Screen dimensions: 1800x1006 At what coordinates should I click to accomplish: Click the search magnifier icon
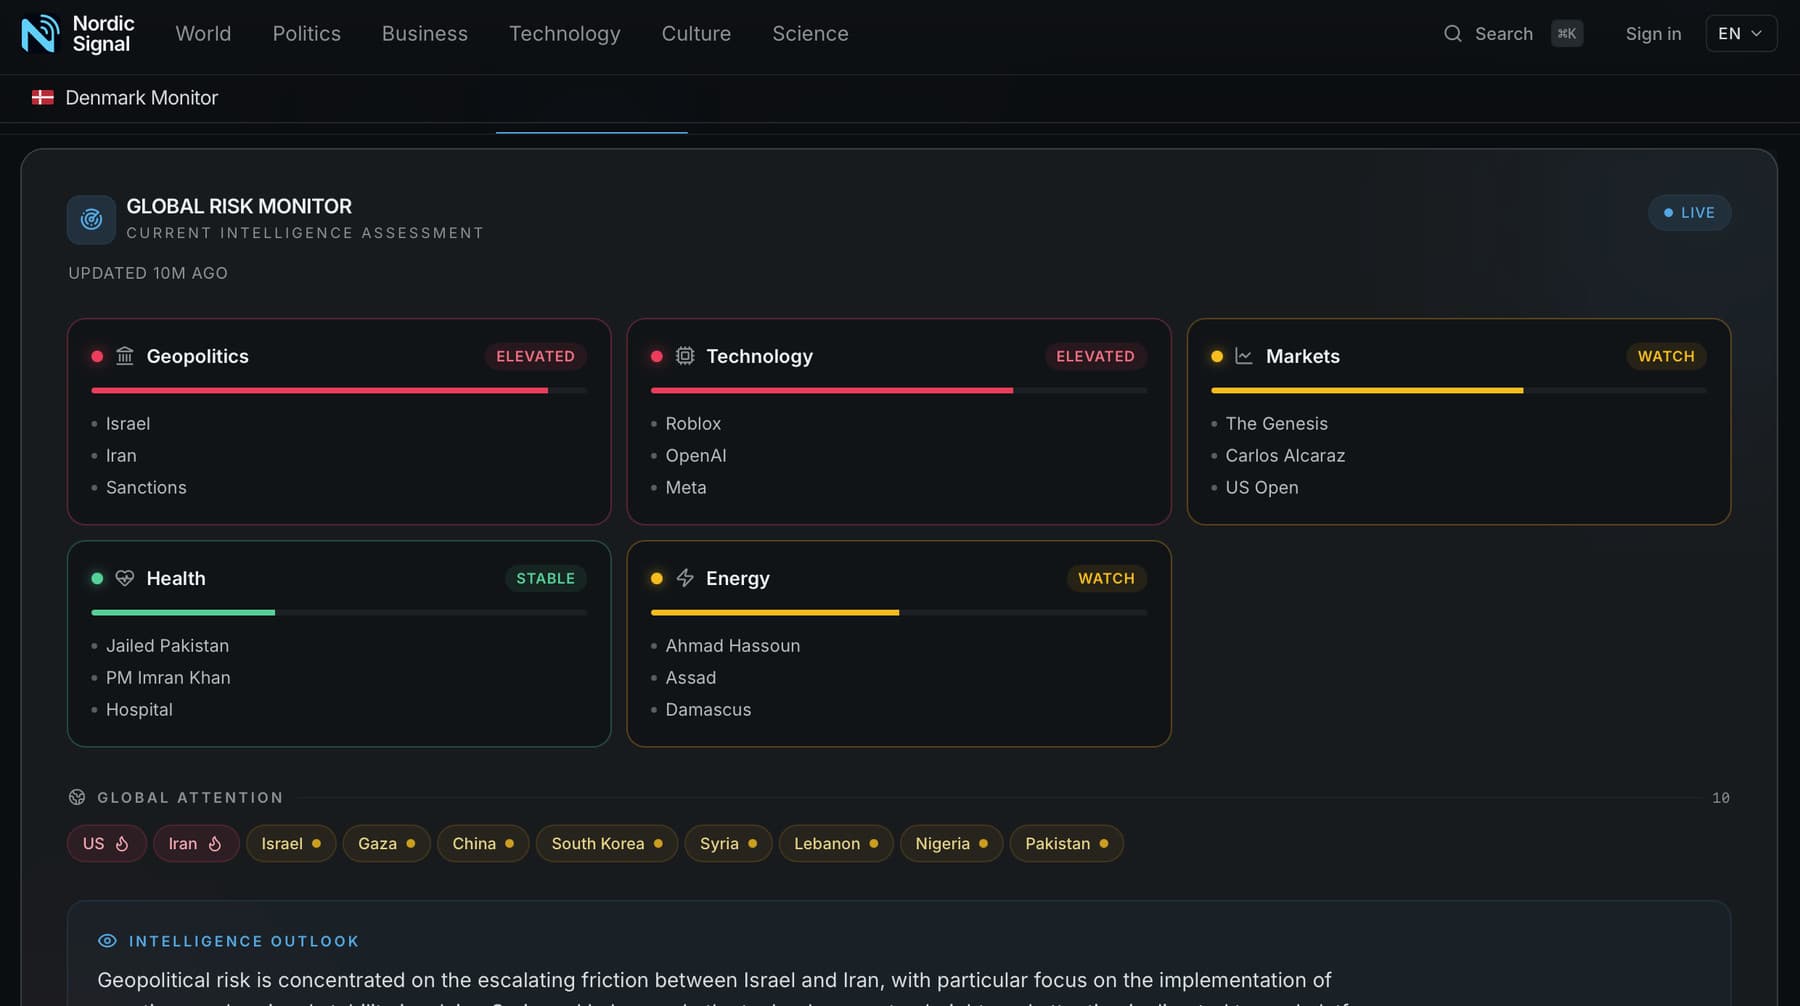click(x=1452, y=34)
